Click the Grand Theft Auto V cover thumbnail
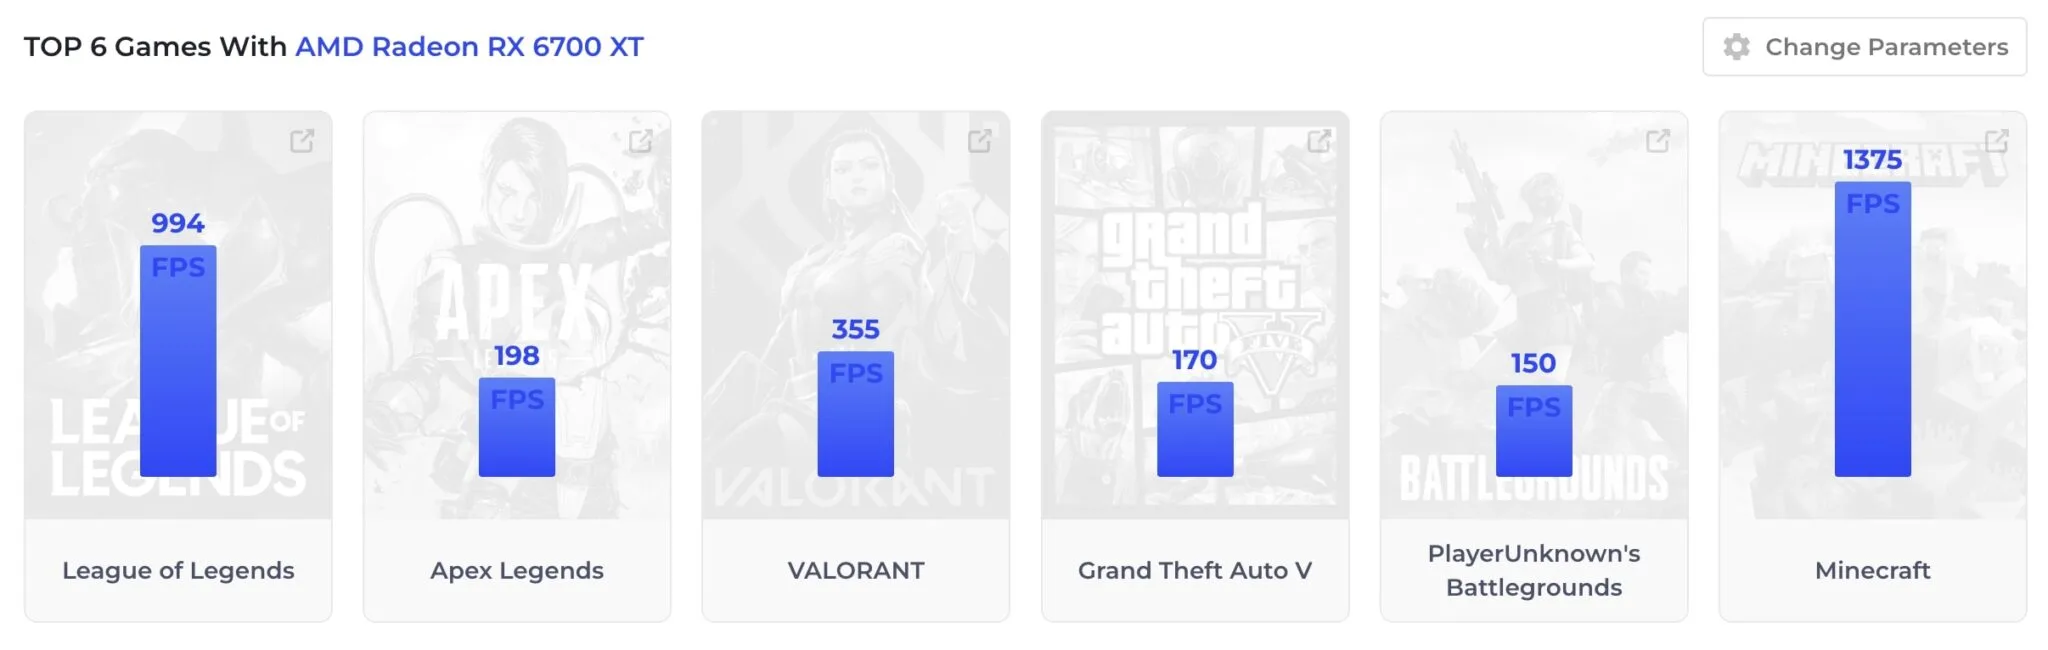 [1195, 315]
